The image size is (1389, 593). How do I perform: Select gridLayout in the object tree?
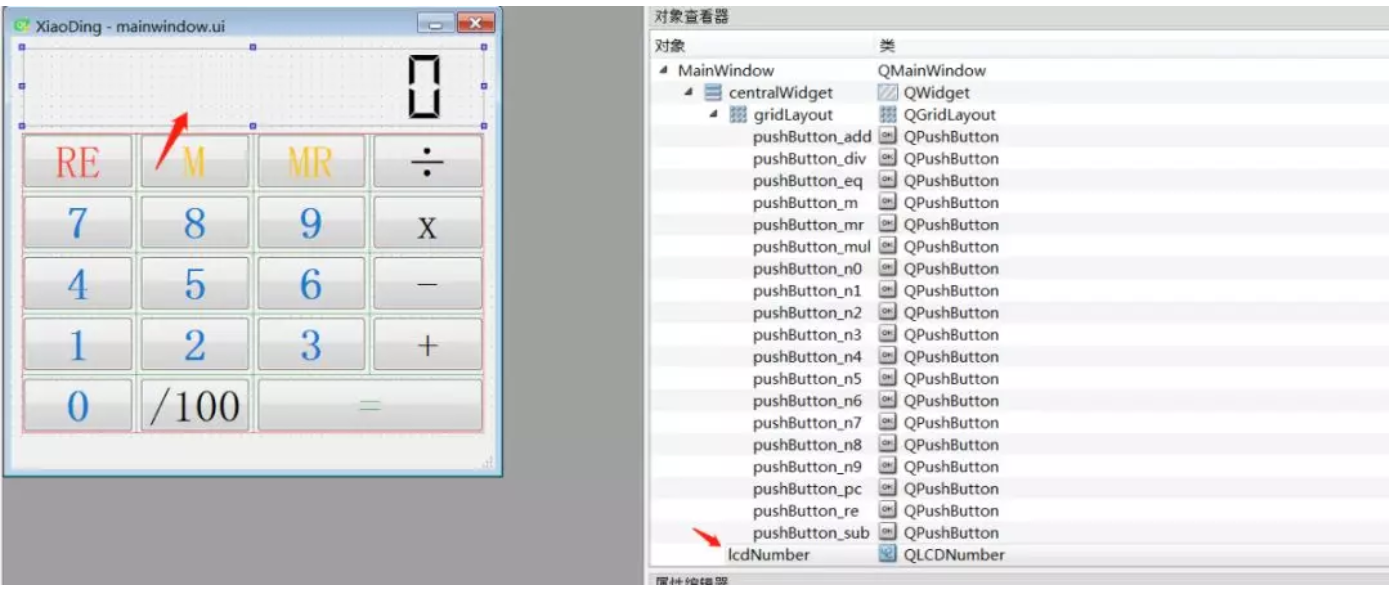click(x=793, y=114)
